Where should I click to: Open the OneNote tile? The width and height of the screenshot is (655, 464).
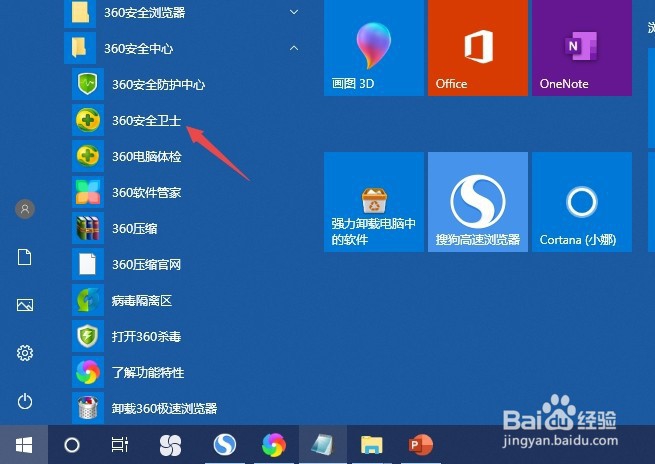click(x=582, y=48)
